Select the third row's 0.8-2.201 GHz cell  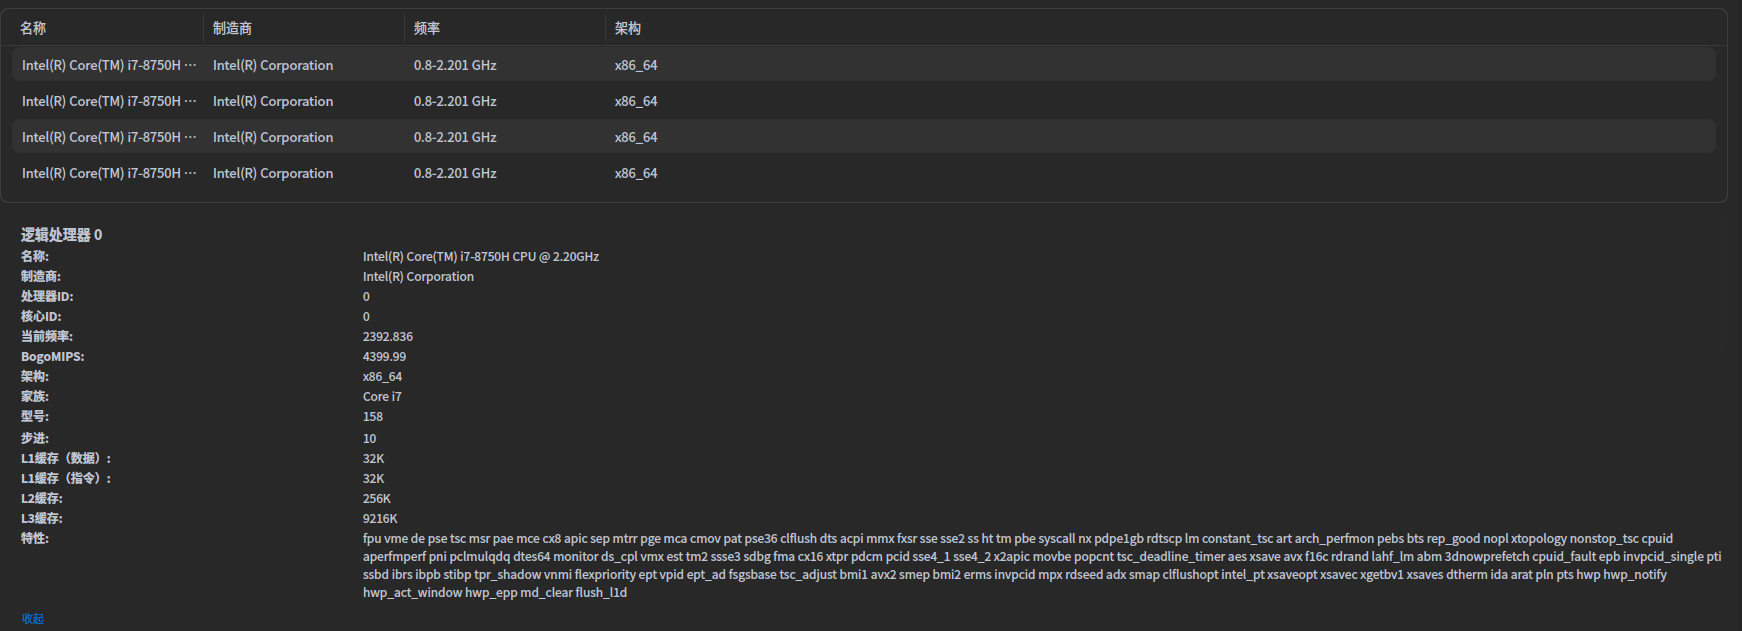[455, 137]
